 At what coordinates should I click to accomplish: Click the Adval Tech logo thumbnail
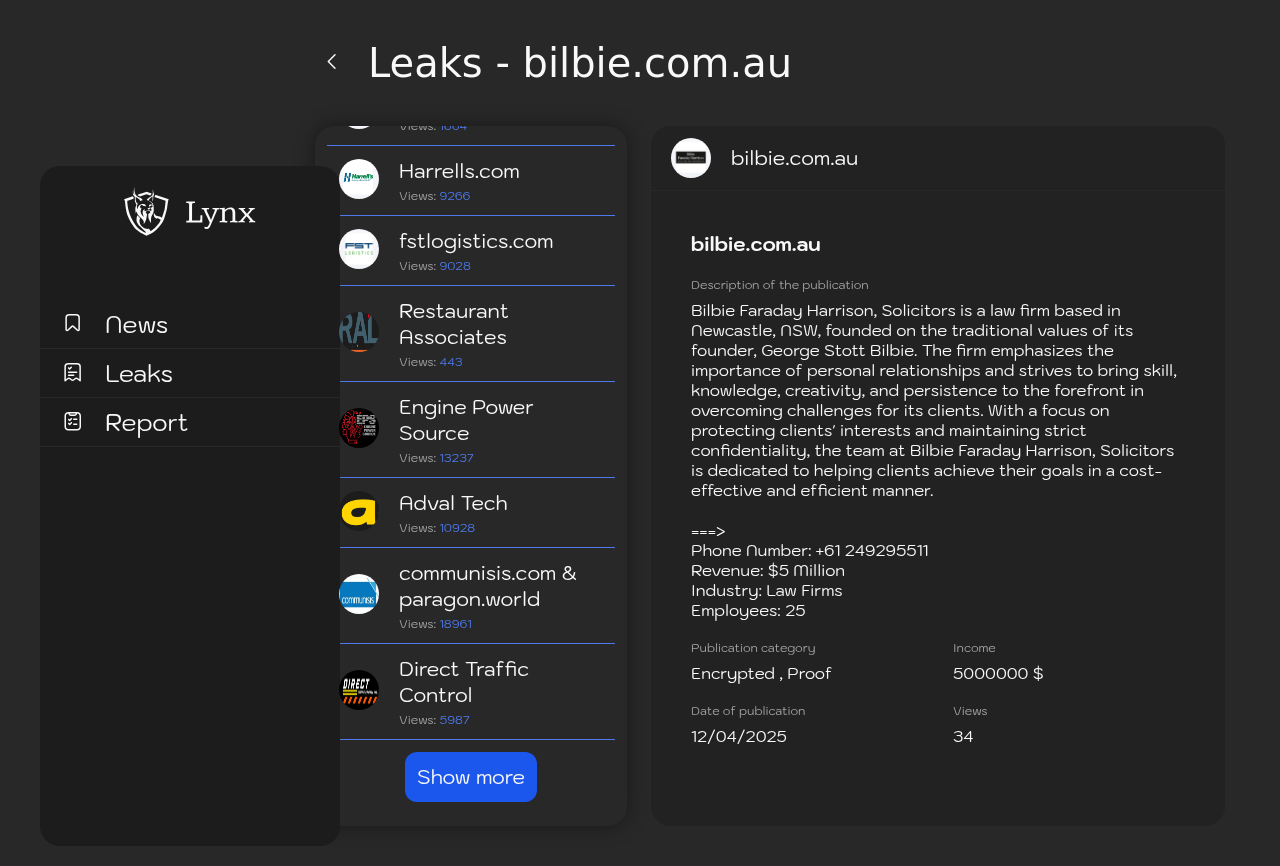(x=359, y=511)
